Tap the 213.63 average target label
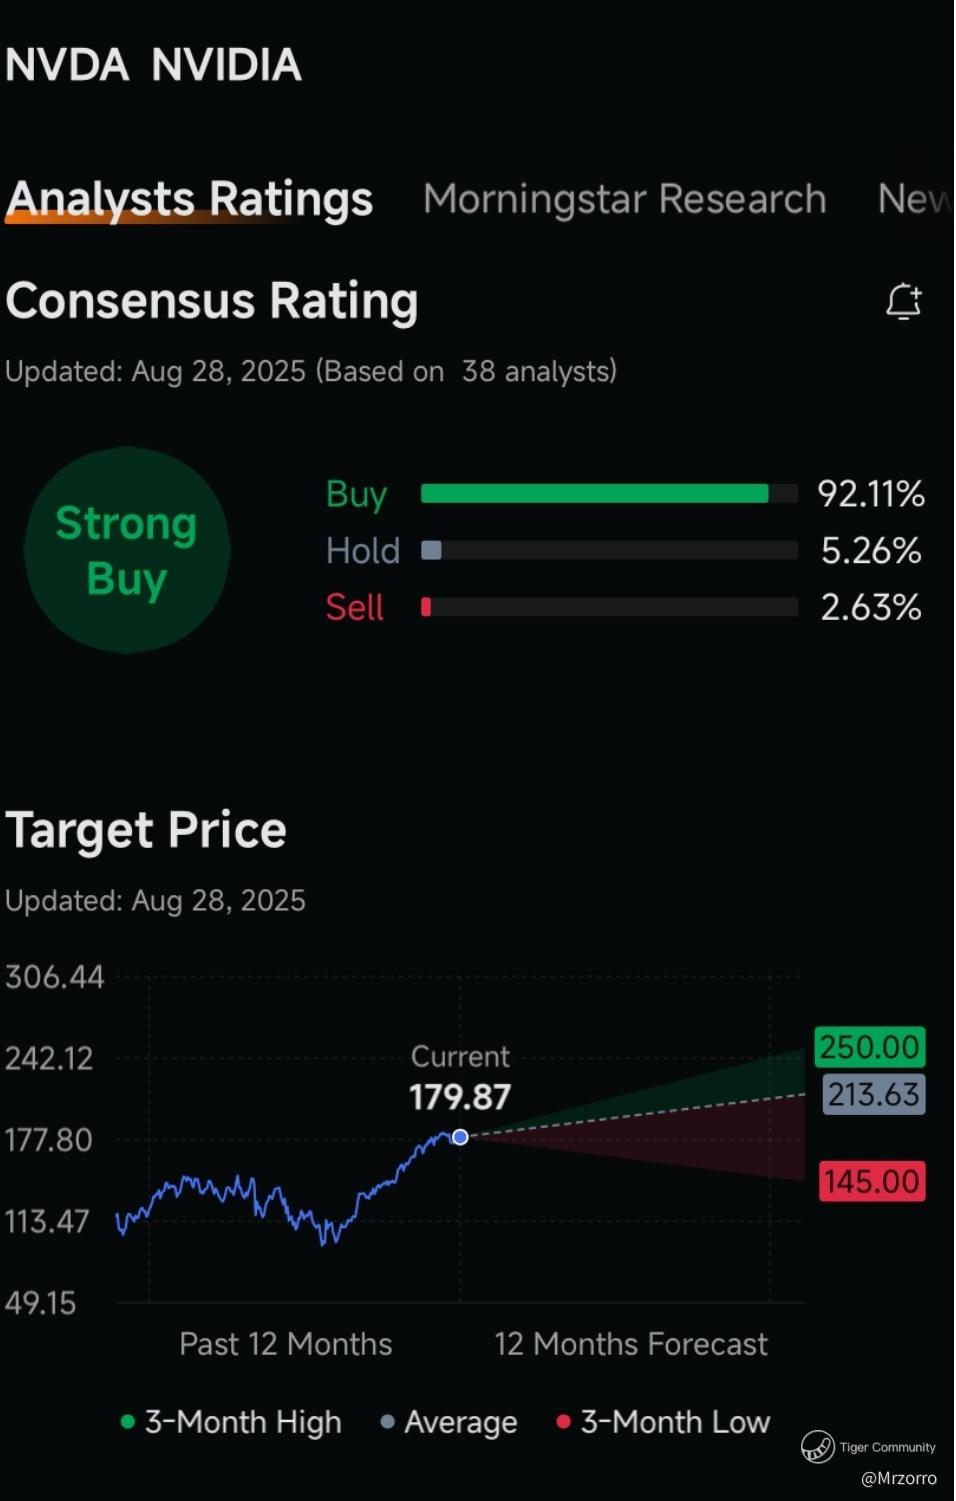Image resolution: width=956 pixels, height=1501 pixels. pos(873,1094)
